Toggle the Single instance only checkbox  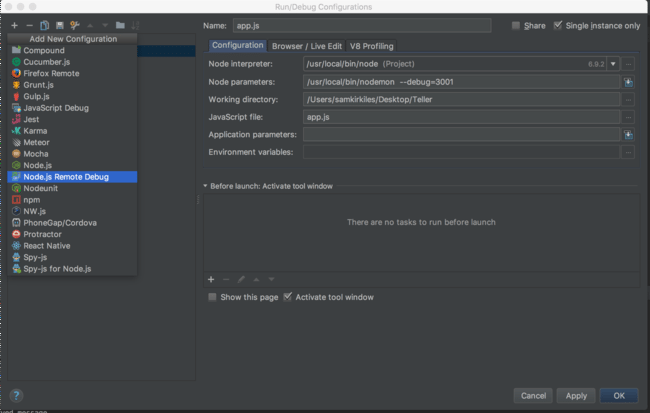(558, 26)
